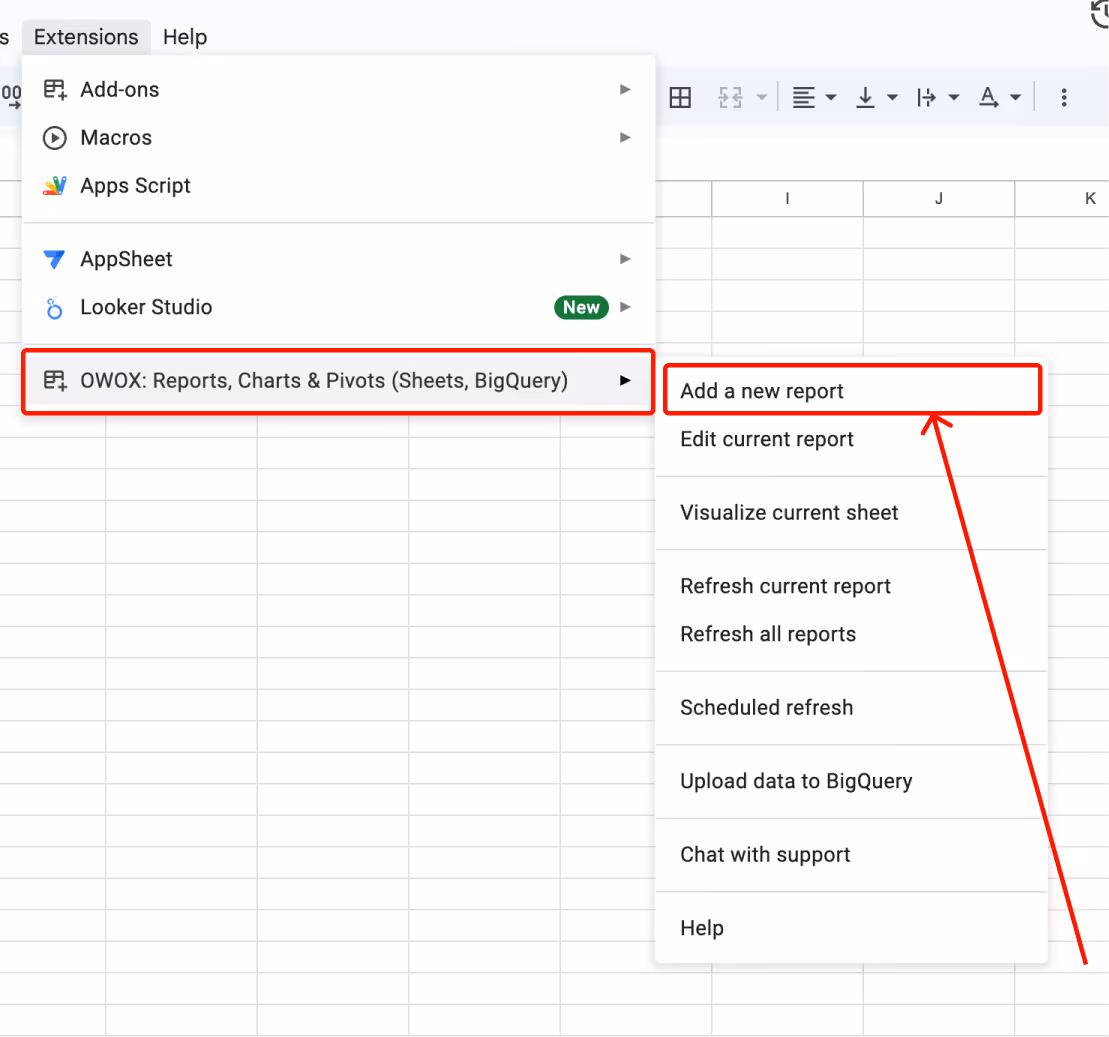Open the AppSheet submenu
Image resolution: width=1109 pixels, height=1037 pixels.
pos(338,260)
